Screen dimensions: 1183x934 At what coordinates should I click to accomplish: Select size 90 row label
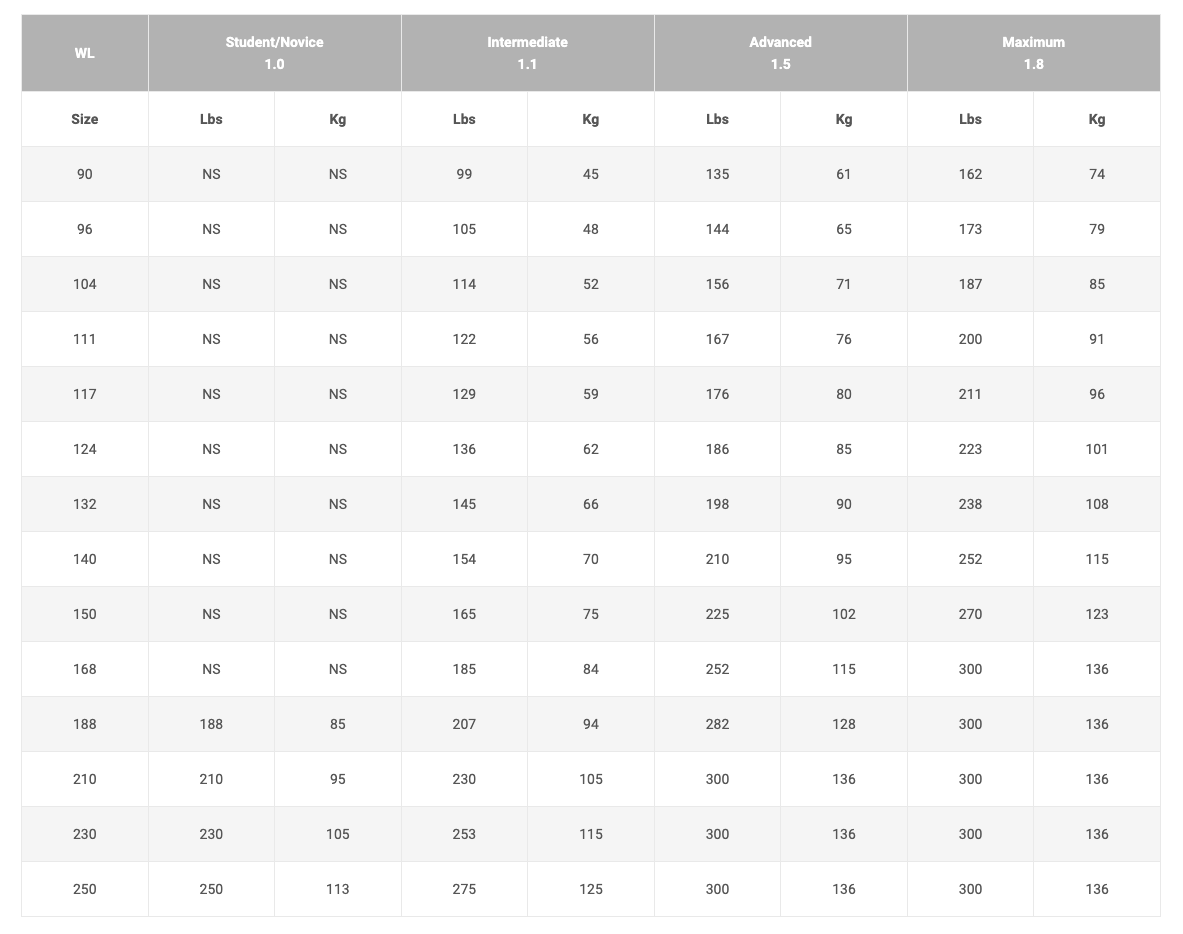click(84, 174)
